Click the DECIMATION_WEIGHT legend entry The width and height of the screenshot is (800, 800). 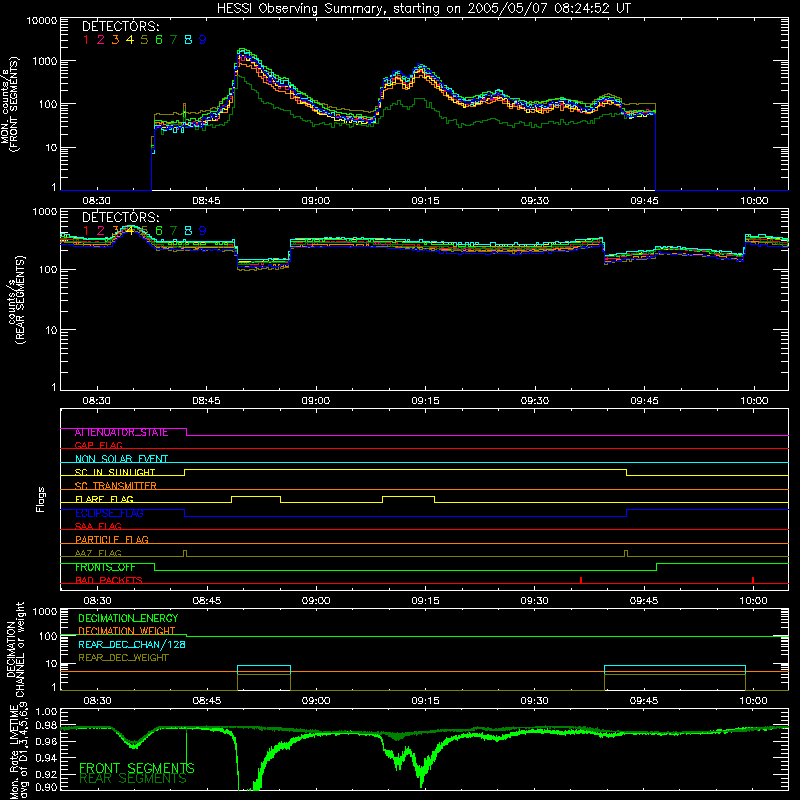127,631
